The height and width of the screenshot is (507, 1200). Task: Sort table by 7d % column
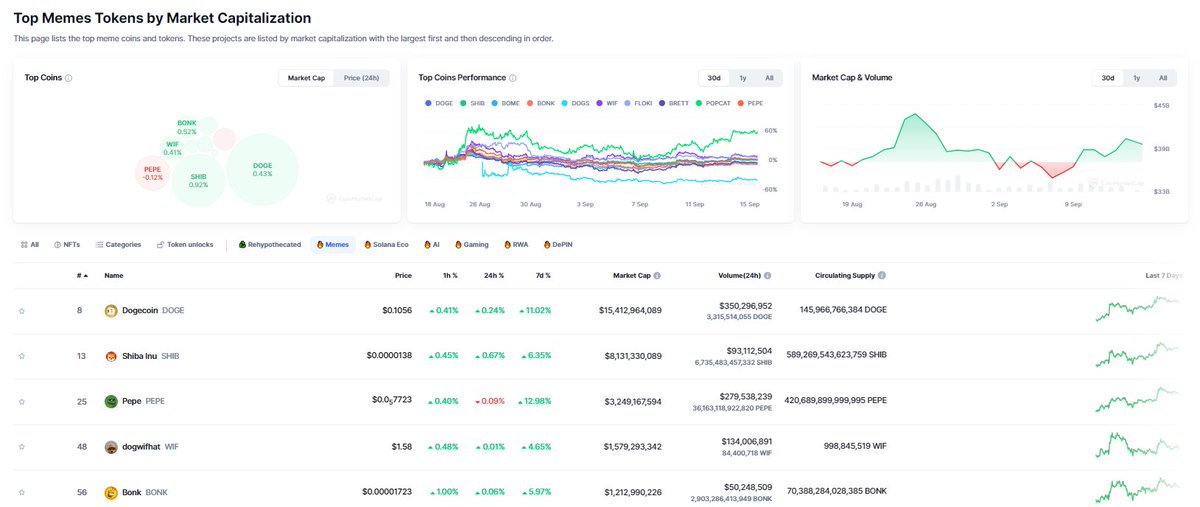point(542,274)
